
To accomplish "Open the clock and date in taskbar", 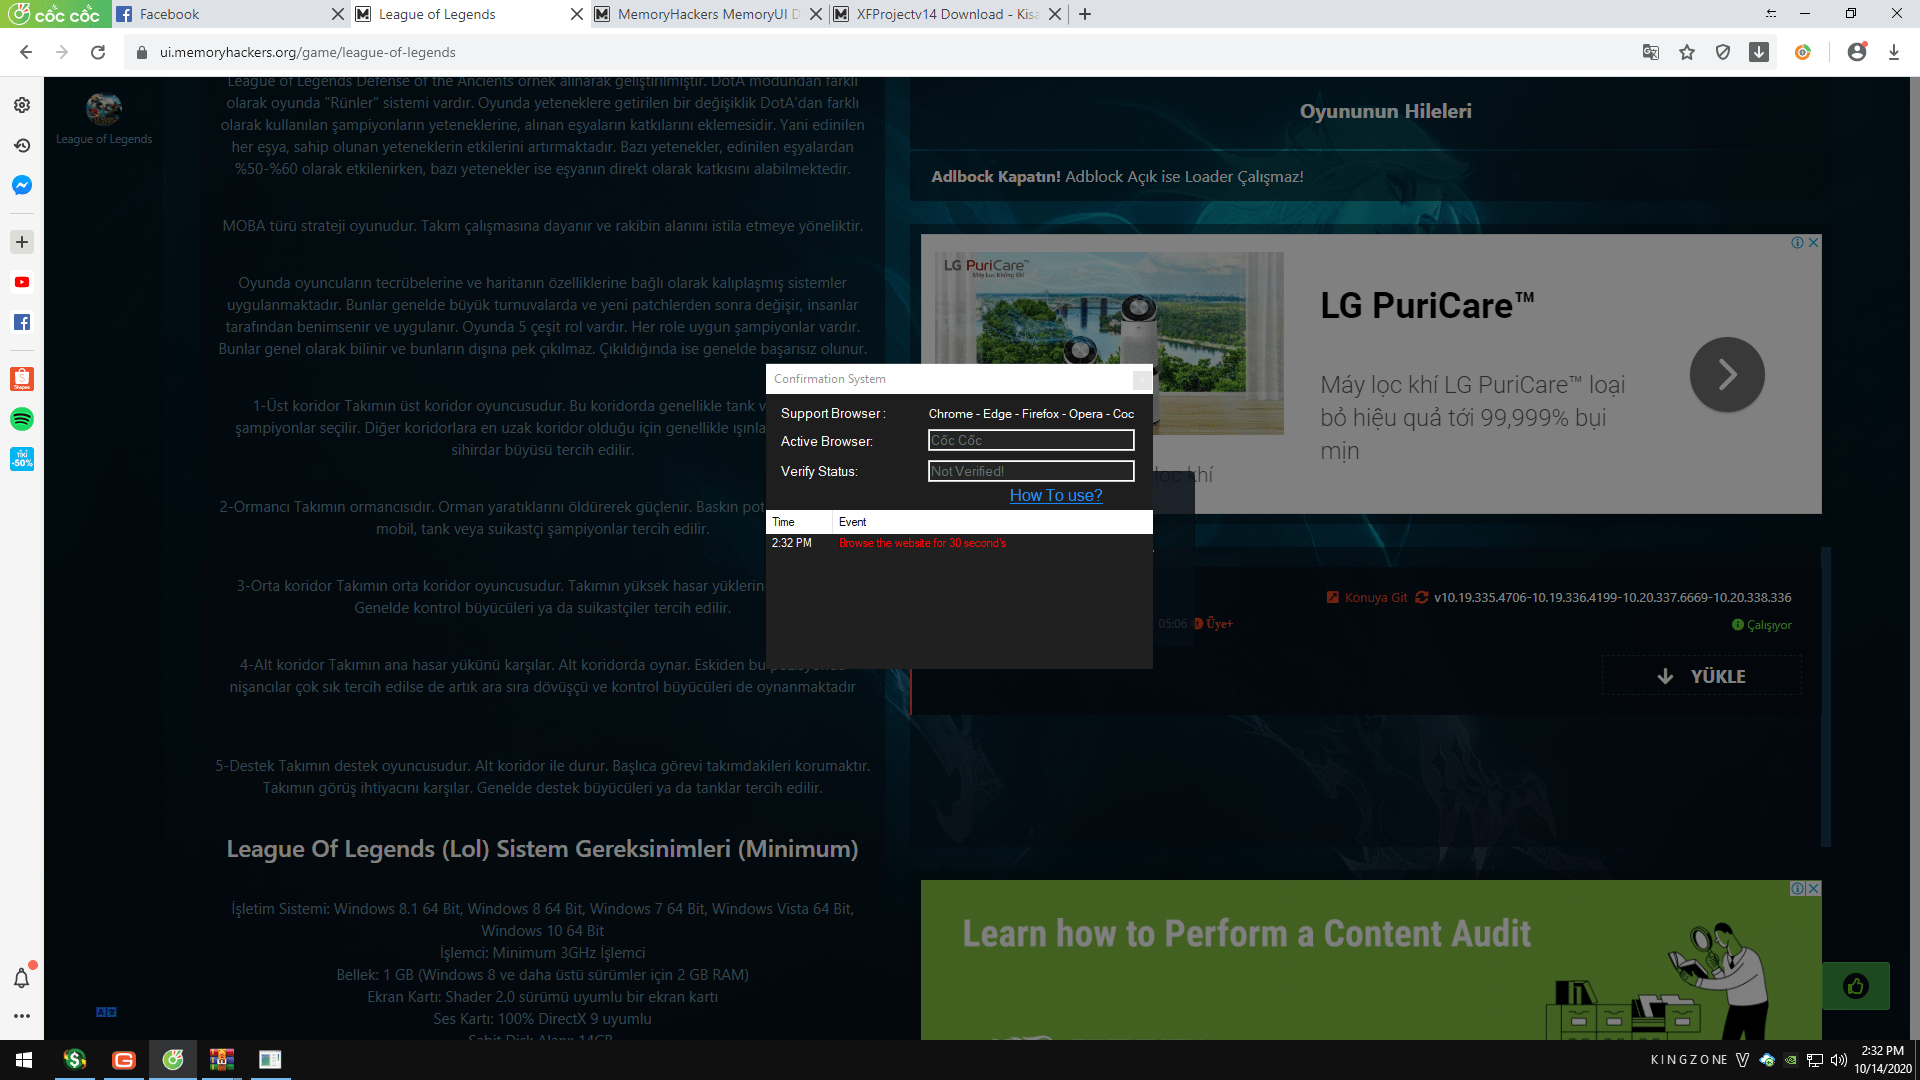I will 1882,1060.
